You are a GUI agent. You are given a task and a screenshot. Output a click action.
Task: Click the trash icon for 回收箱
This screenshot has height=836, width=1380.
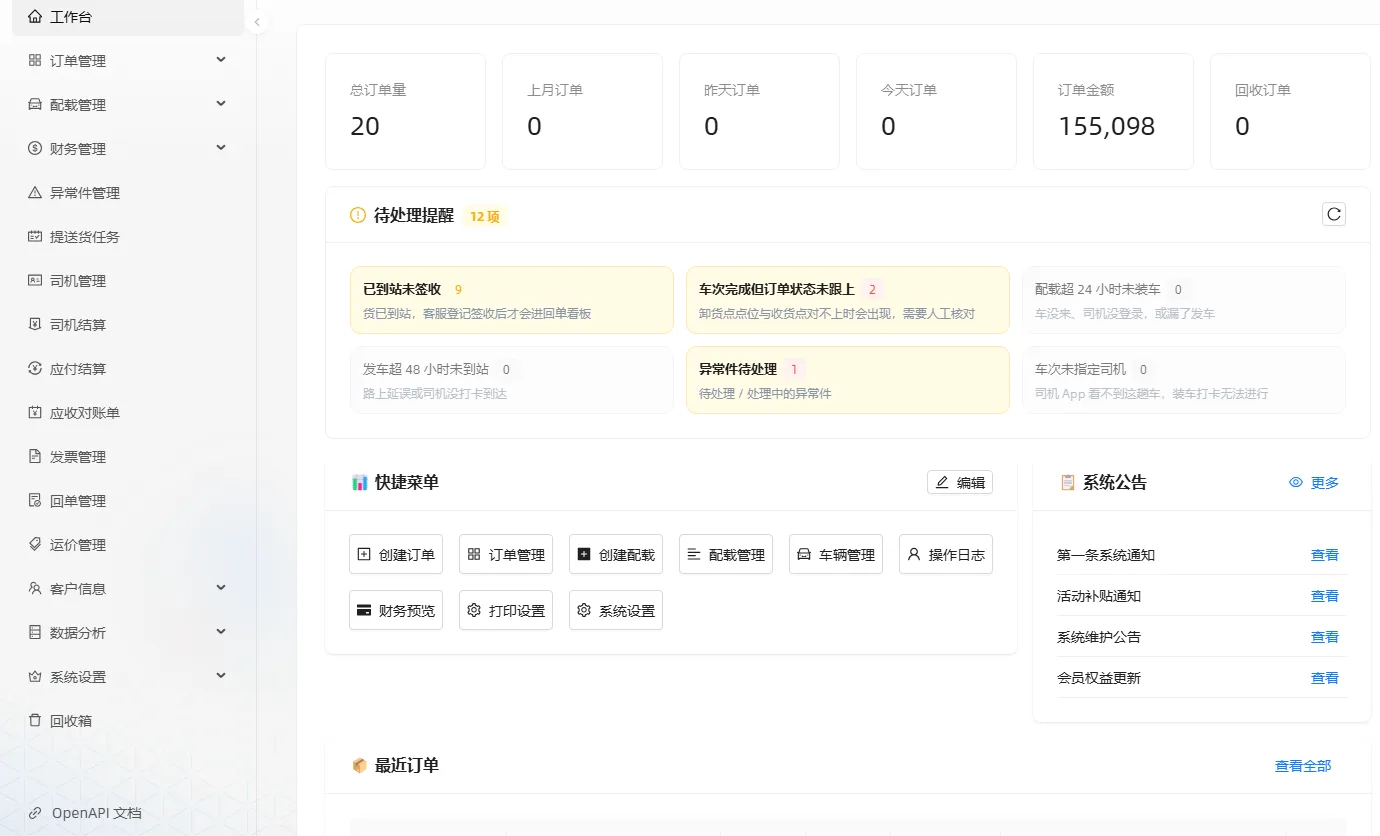(35, 720)
